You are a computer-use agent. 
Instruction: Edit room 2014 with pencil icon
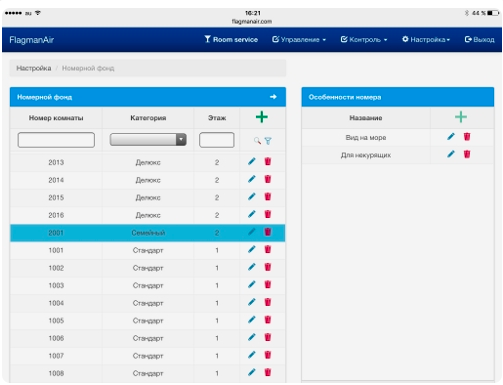252,179
